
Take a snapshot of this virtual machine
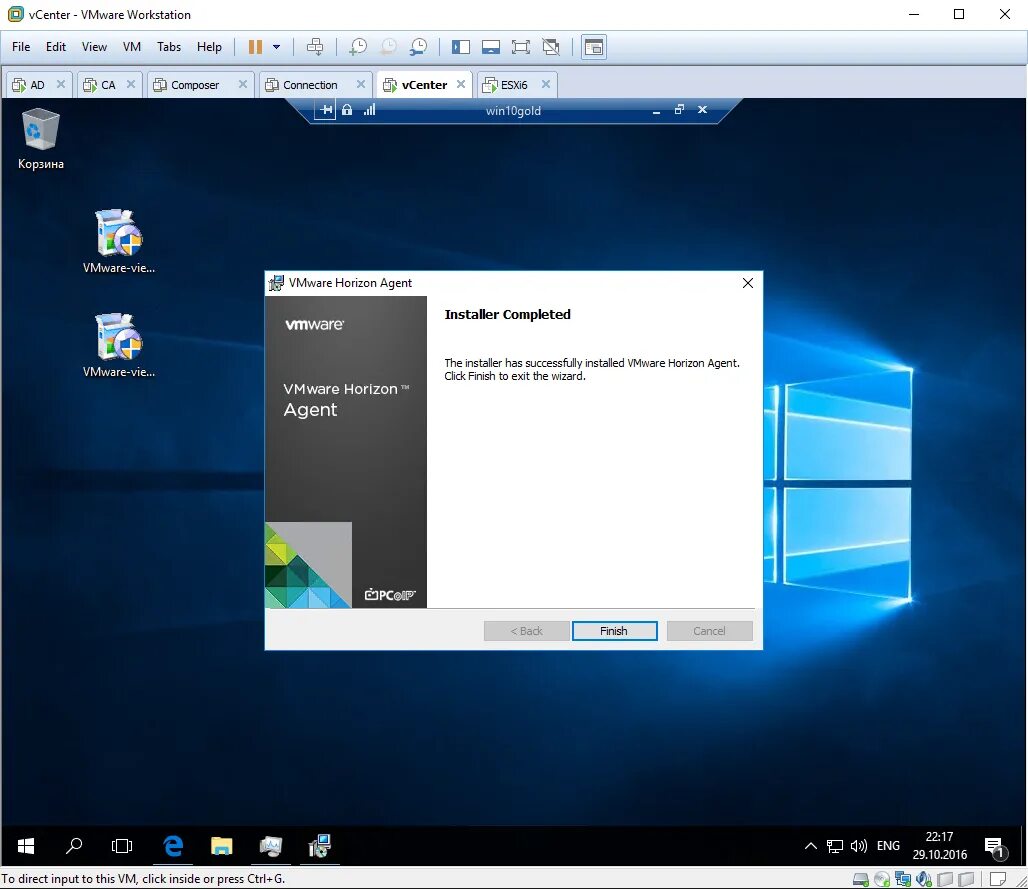click(357, 46)
